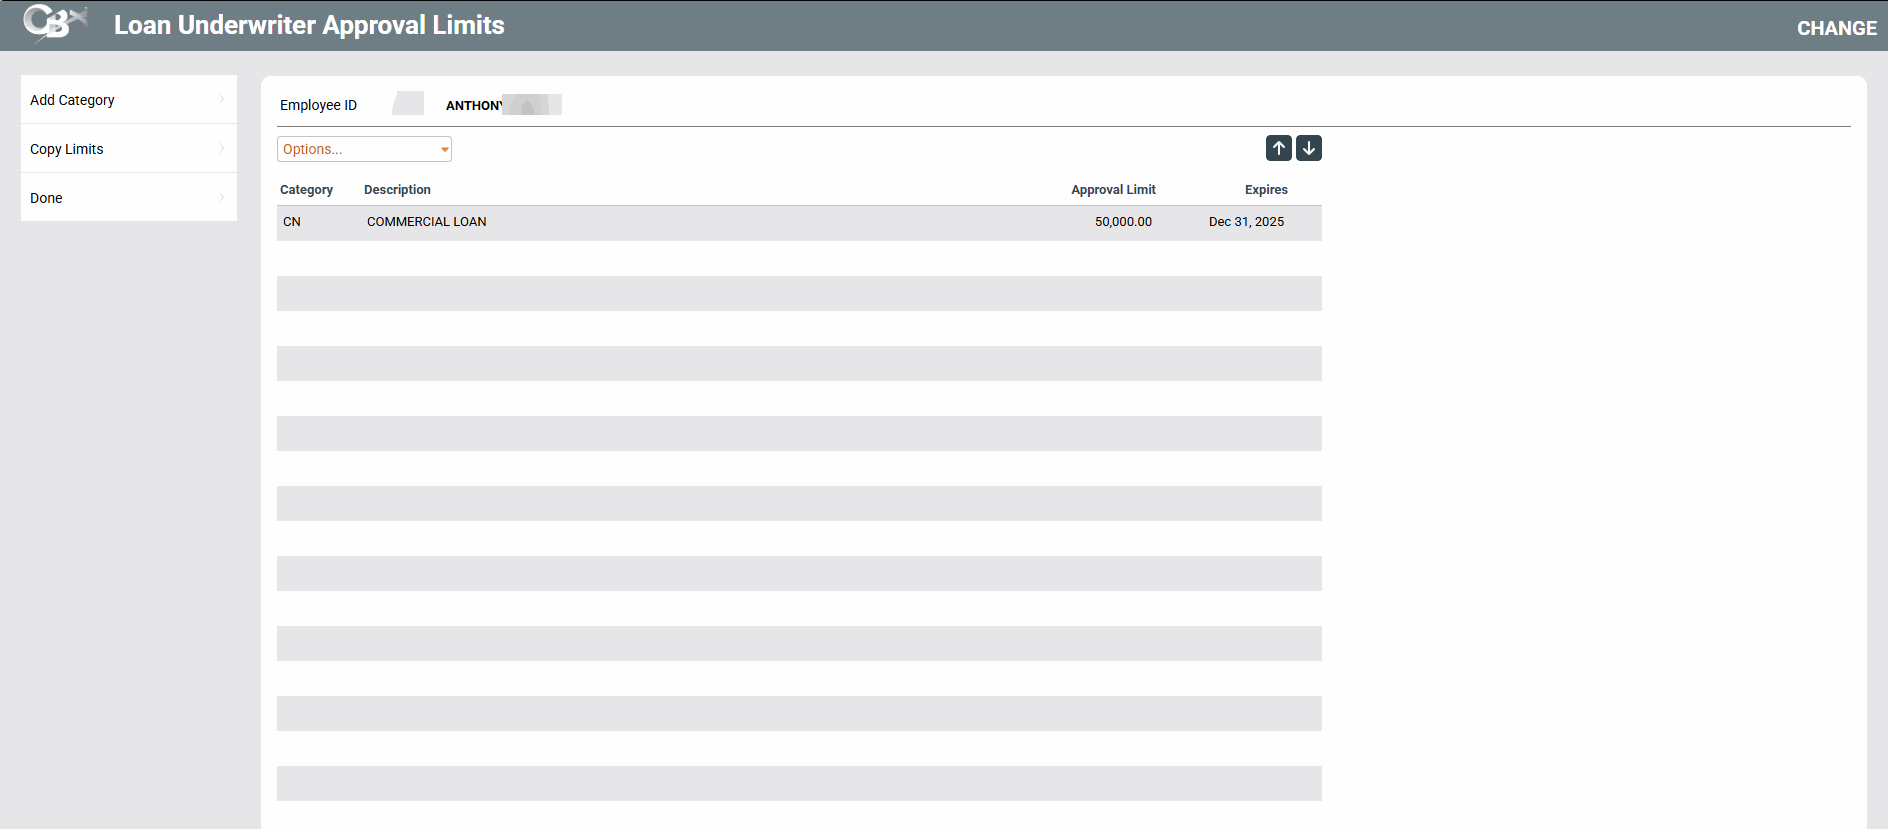Click the CB logo in header
This screenshot has height=829, width=1888.
click(54, 23)
